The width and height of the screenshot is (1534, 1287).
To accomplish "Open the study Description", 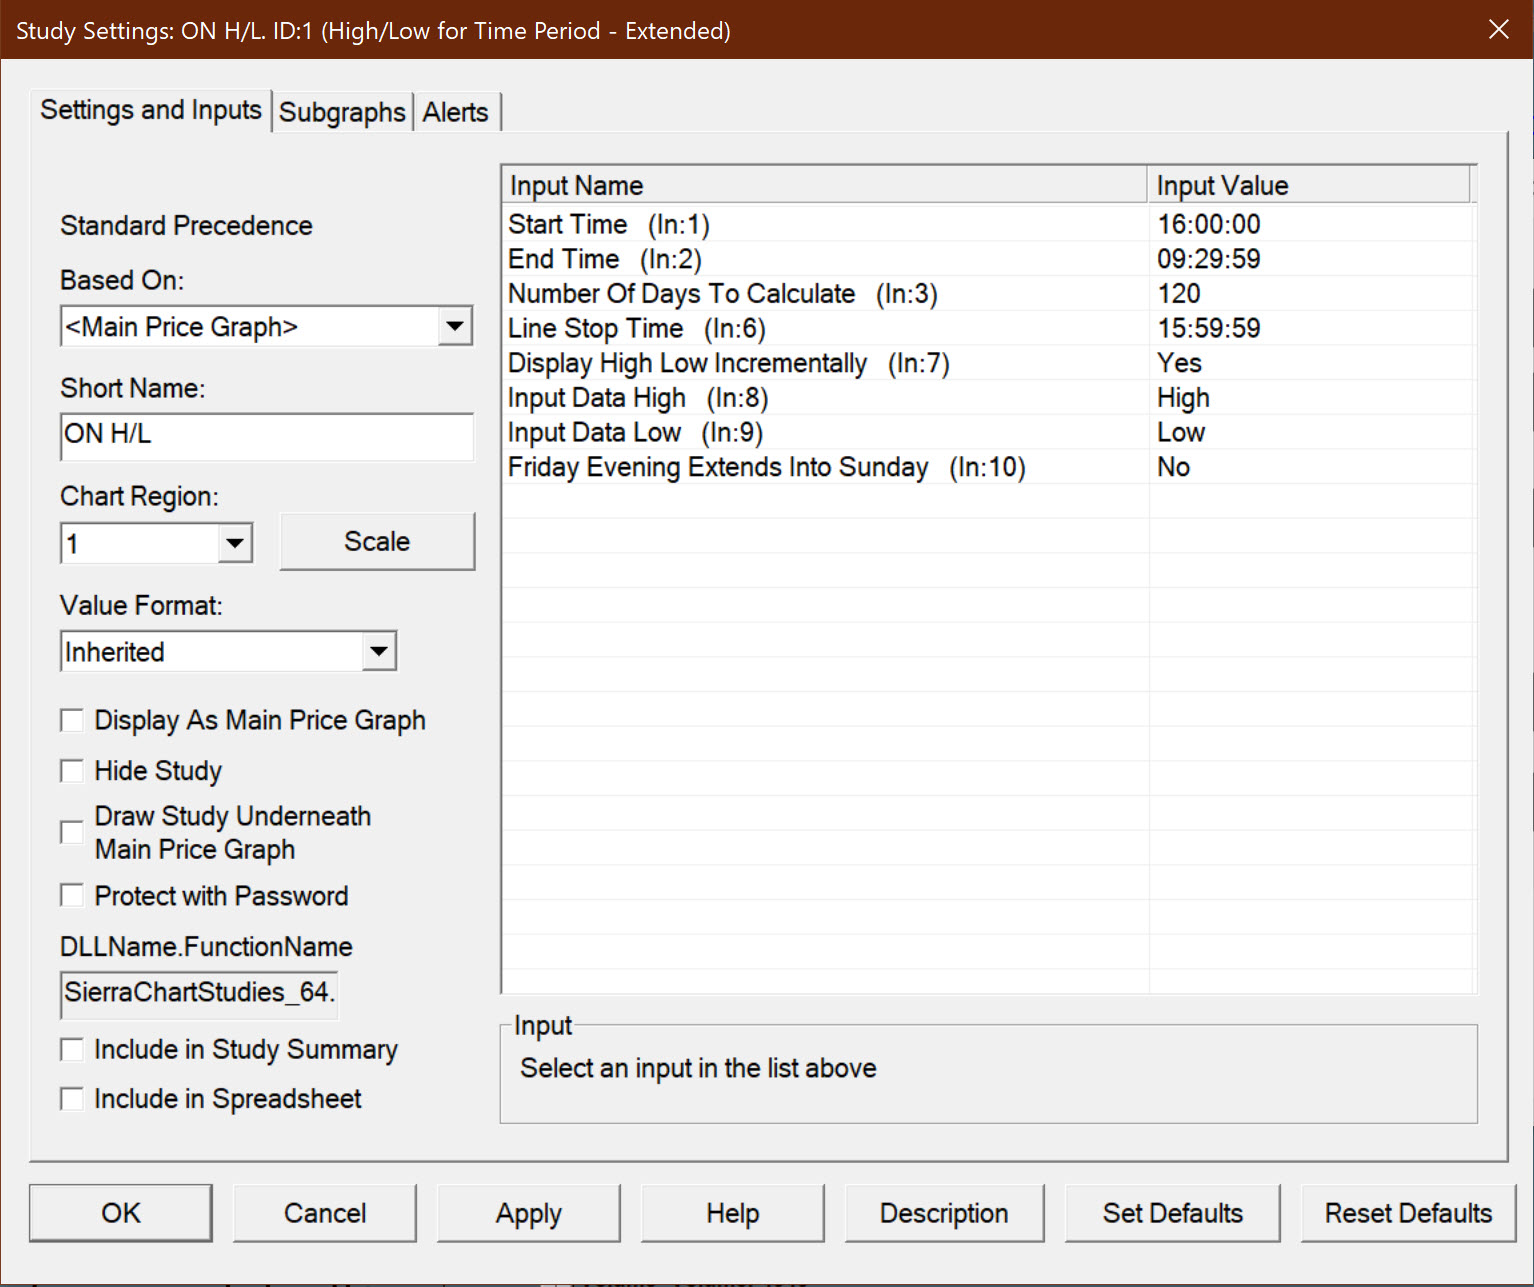I will pos(943,1213).
